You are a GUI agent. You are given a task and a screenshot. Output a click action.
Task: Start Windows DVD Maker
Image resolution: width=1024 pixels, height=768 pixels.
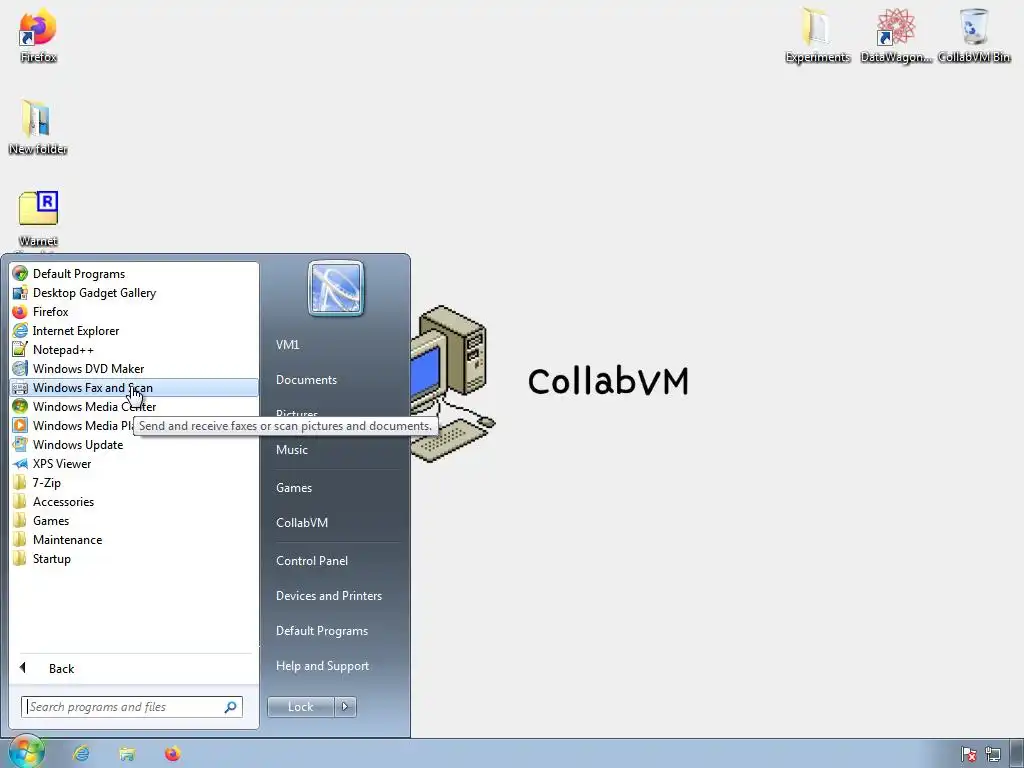pyautogui.click(x=134, y=368)
